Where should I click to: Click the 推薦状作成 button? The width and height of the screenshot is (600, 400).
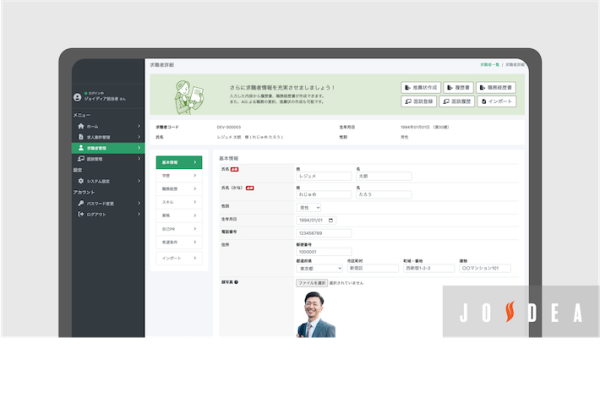(421, 87)
